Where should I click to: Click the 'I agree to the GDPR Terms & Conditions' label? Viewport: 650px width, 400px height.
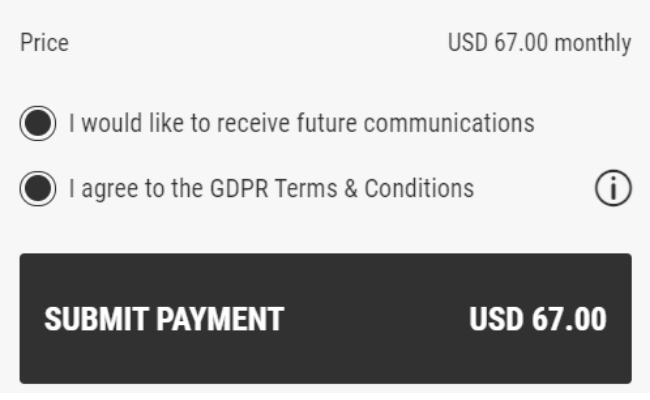click(271, 189)
